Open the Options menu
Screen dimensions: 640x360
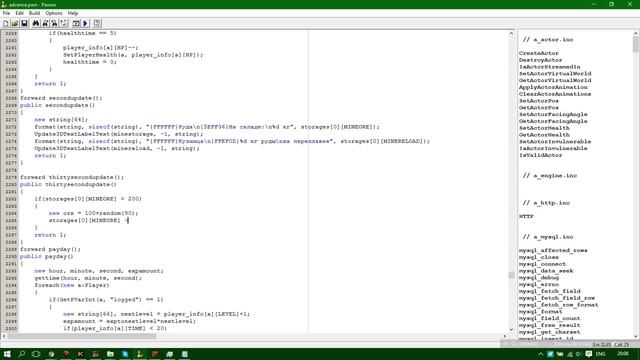click(54, 13)
